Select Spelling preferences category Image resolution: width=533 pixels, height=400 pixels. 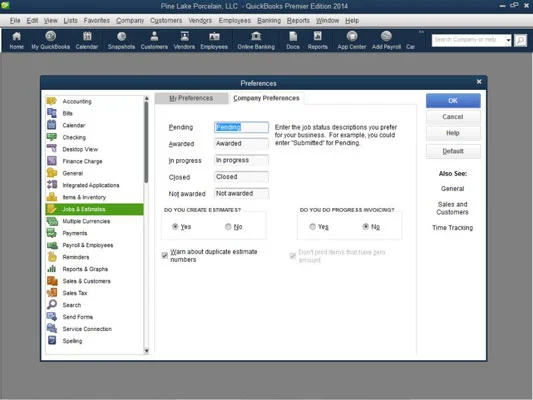[x=94, y=341]
